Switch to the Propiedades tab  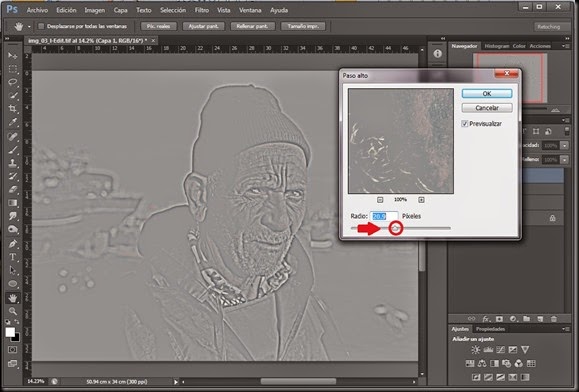[x=490, y=329]
